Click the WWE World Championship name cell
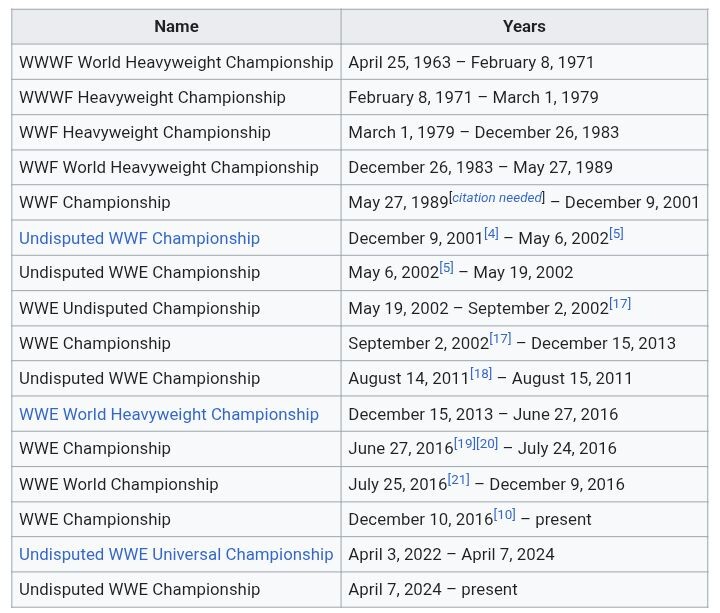Image resolution: width=720 pixels, height=613 pixels. pos(176,484)
